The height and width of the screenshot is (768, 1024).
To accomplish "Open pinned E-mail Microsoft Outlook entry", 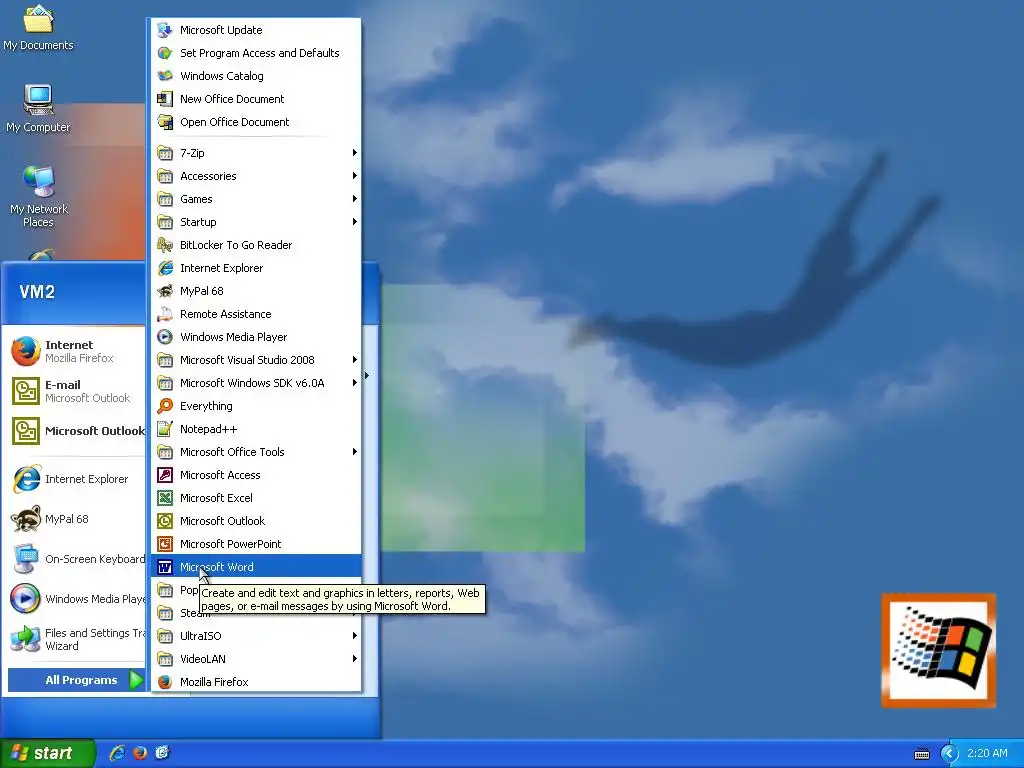I will pyautogui.click(x=77, y=391).
